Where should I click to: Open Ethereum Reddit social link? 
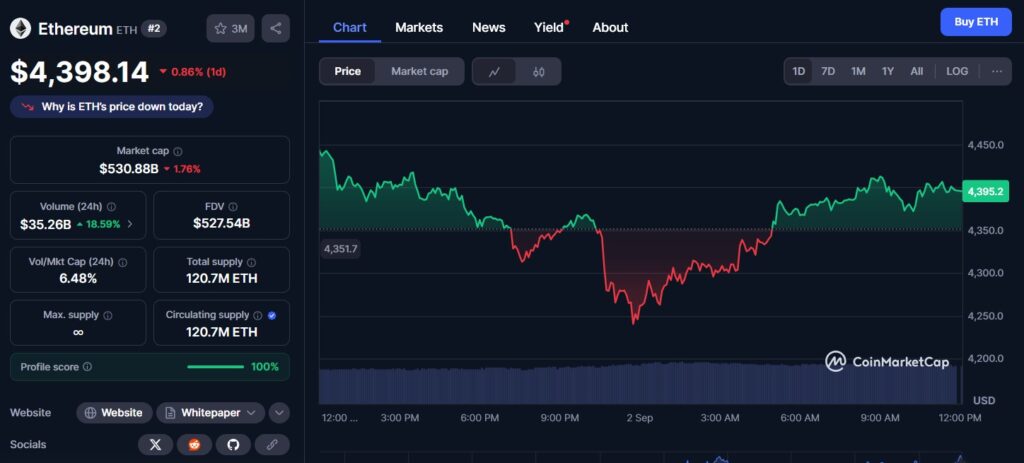coord(195,445)
